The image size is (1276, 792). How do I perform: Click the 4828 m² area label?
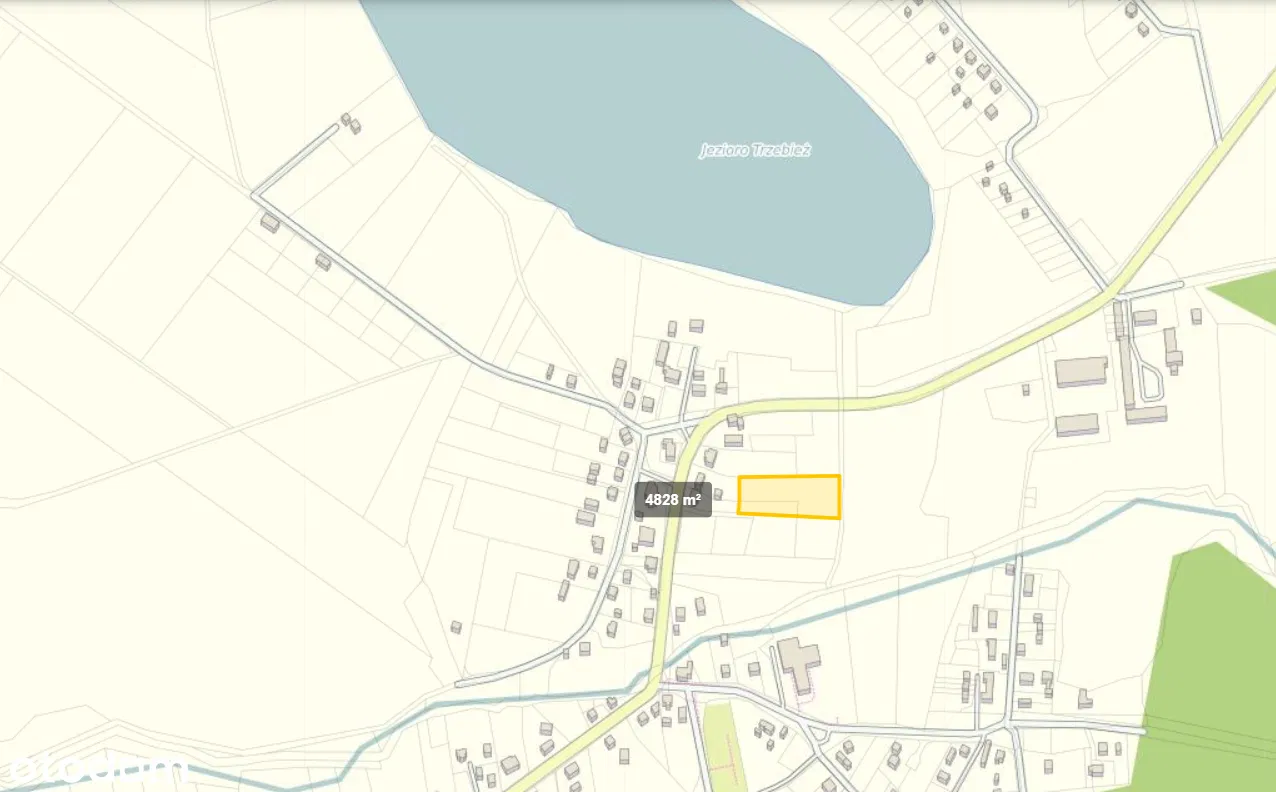(673, 499)
